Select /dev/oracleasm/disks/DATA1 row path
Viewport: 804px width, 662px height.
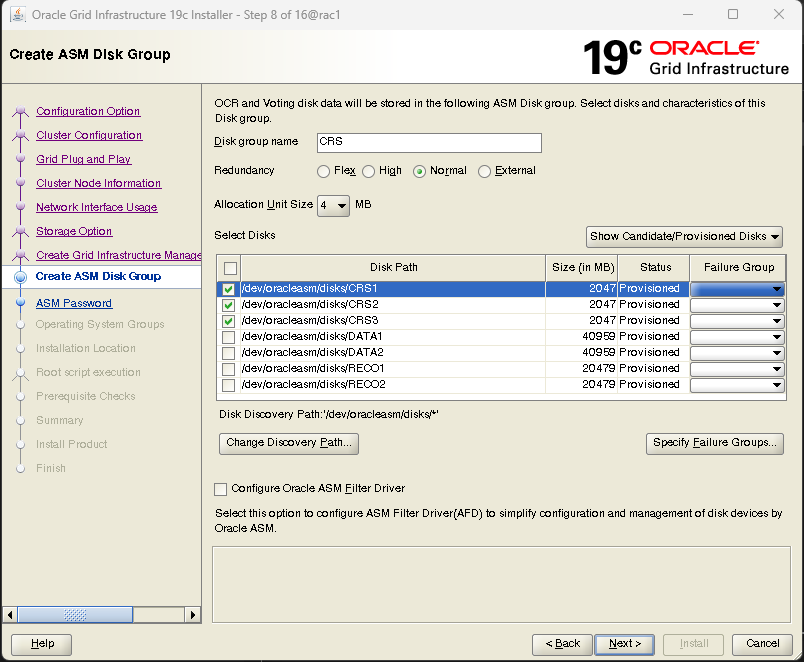(x=312, y=337)
